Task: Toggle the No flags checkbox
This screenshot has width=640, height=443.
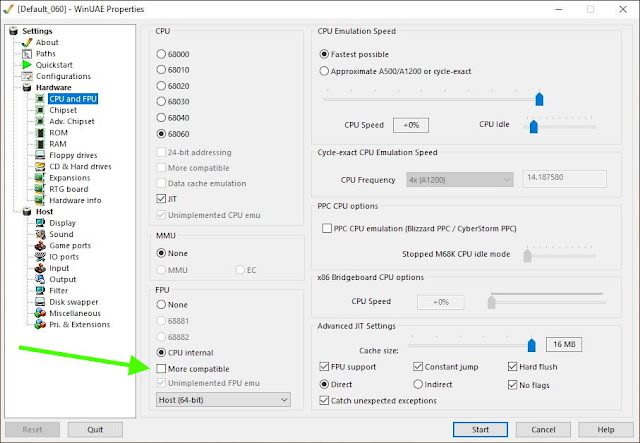Action: (513, 385)
